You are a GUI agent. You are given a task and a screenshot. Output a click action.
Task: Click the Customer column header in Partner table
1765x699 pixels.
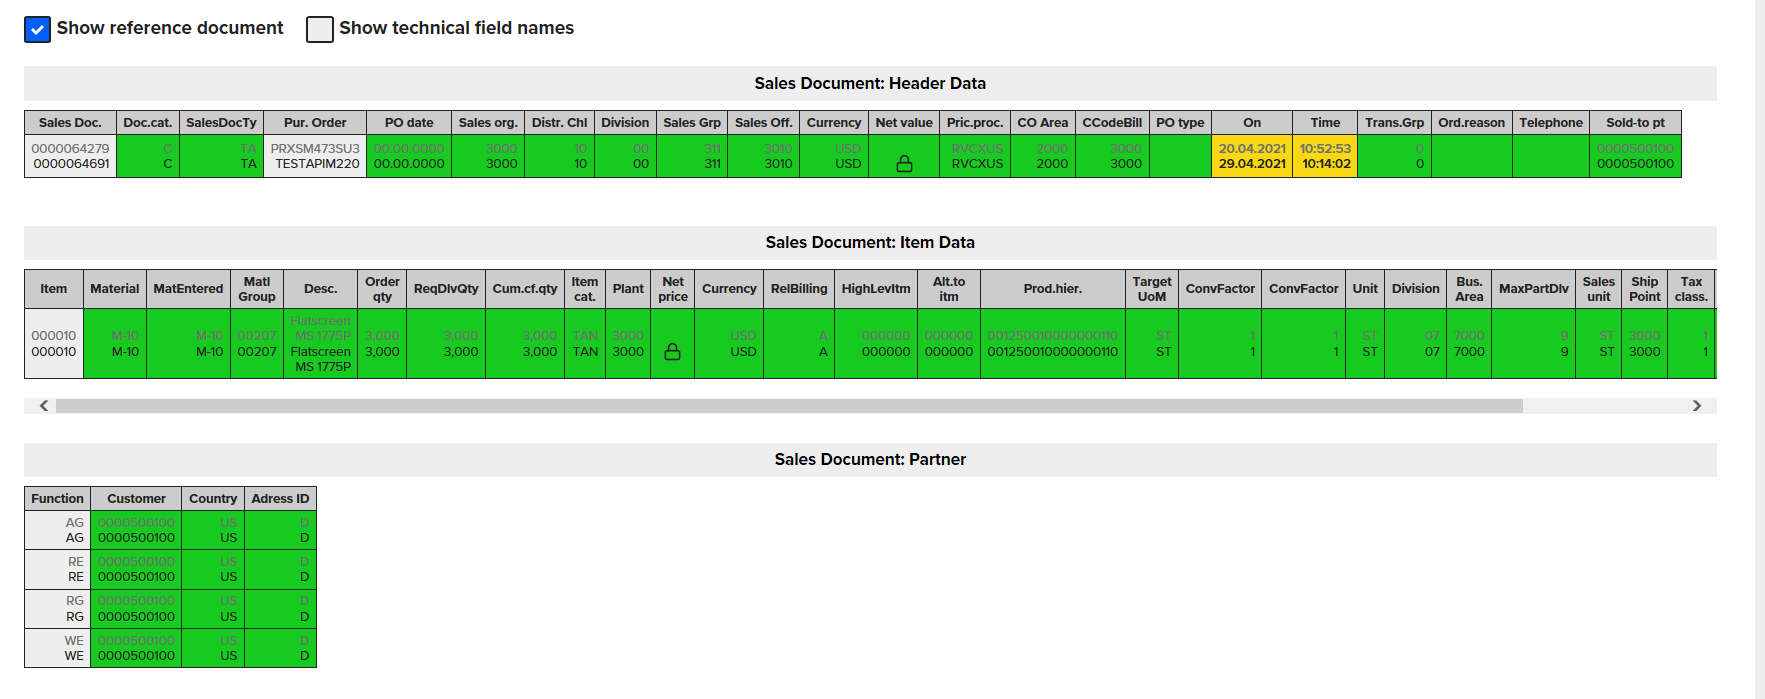pos(136,499)
